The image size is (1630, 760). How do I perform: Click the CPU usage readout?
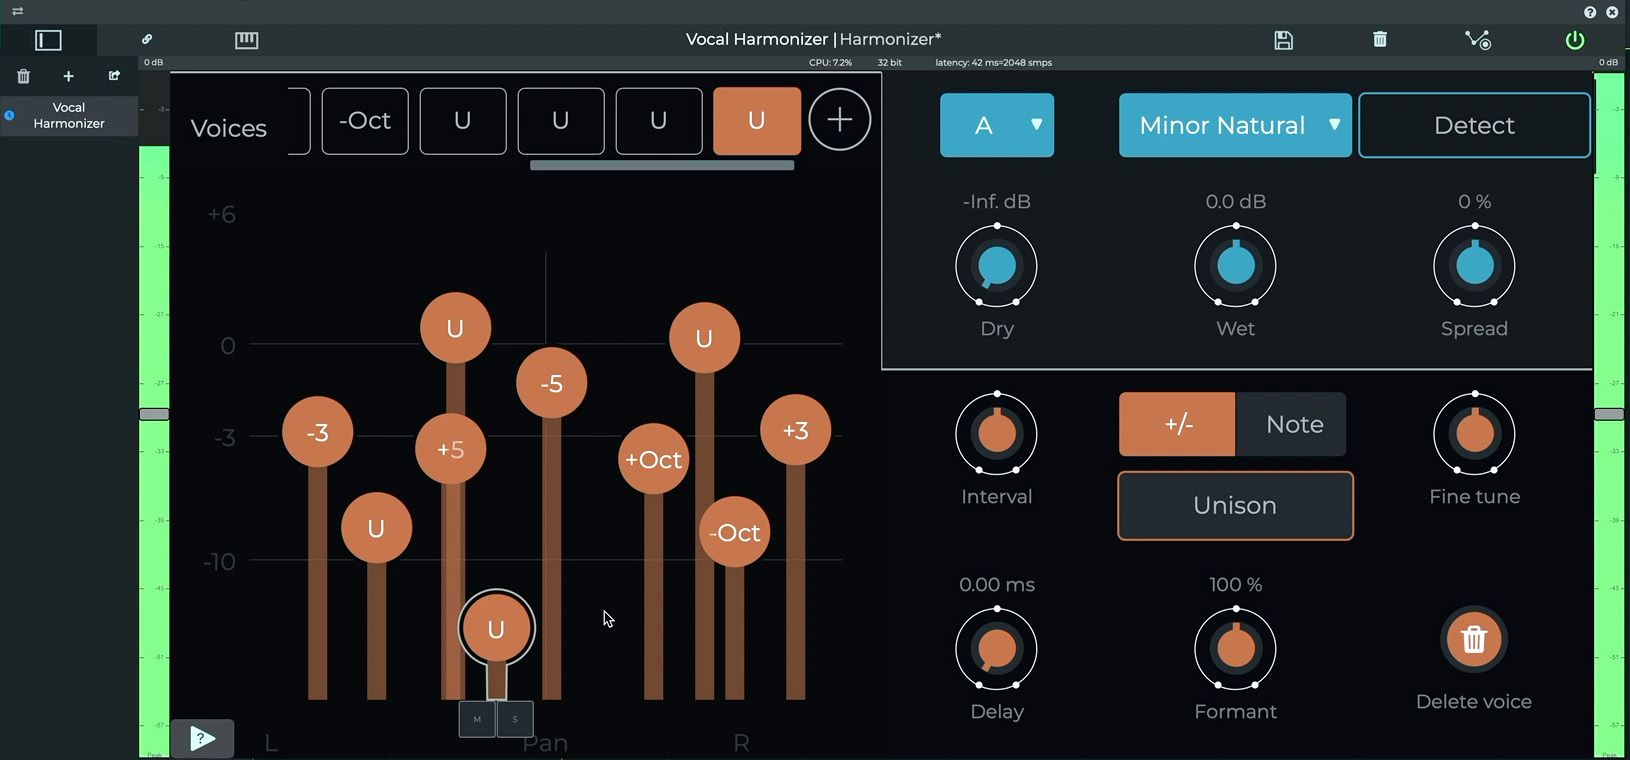(x=830, y=63)
